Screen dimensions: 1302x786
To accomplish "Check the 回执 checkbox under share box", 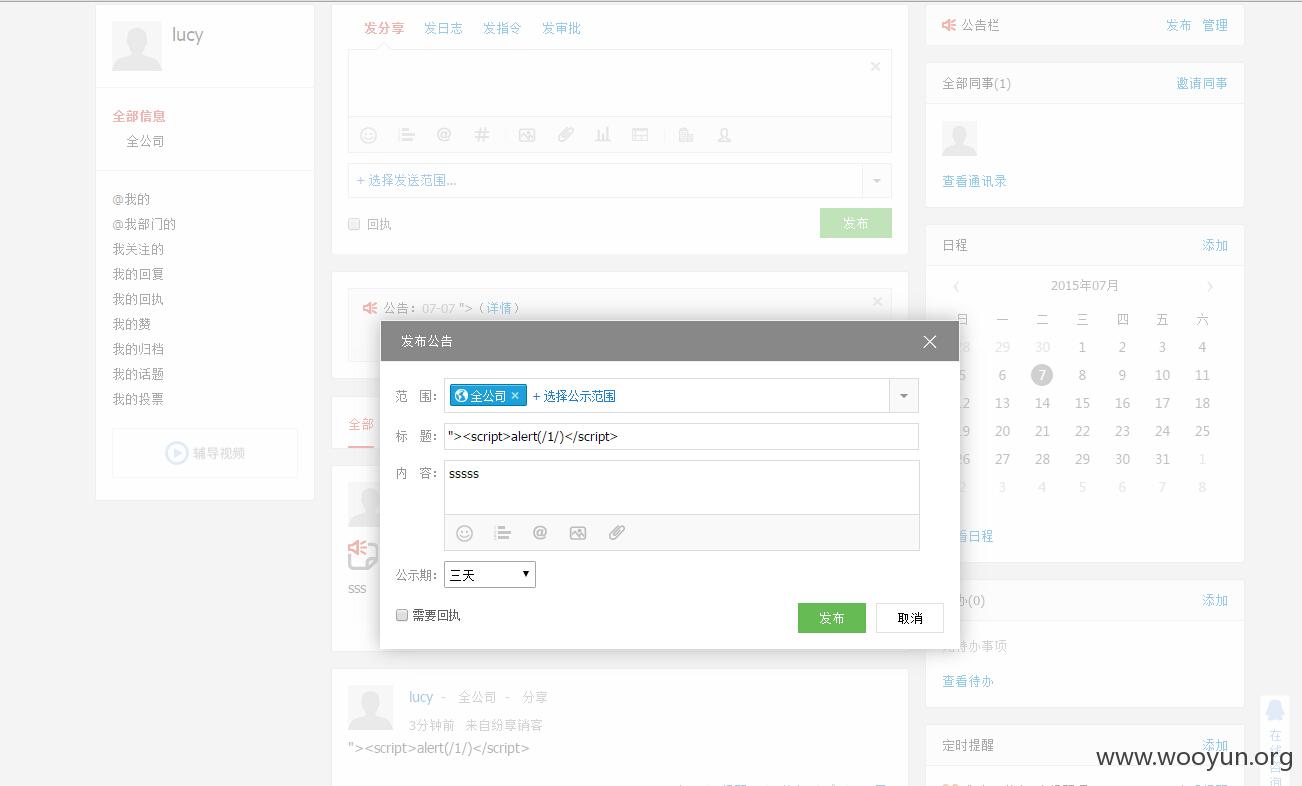I will (354, 224).
